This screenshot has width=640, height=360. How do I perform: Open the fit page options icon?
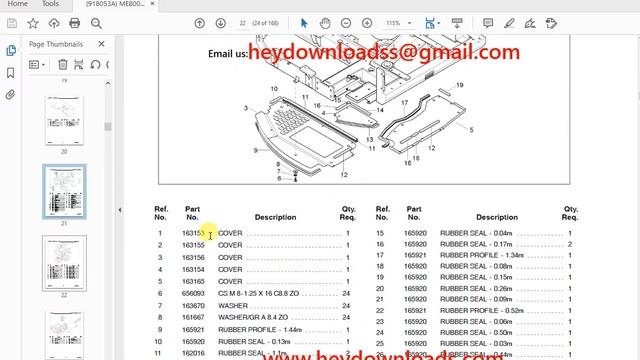click(x=430, y=23)
